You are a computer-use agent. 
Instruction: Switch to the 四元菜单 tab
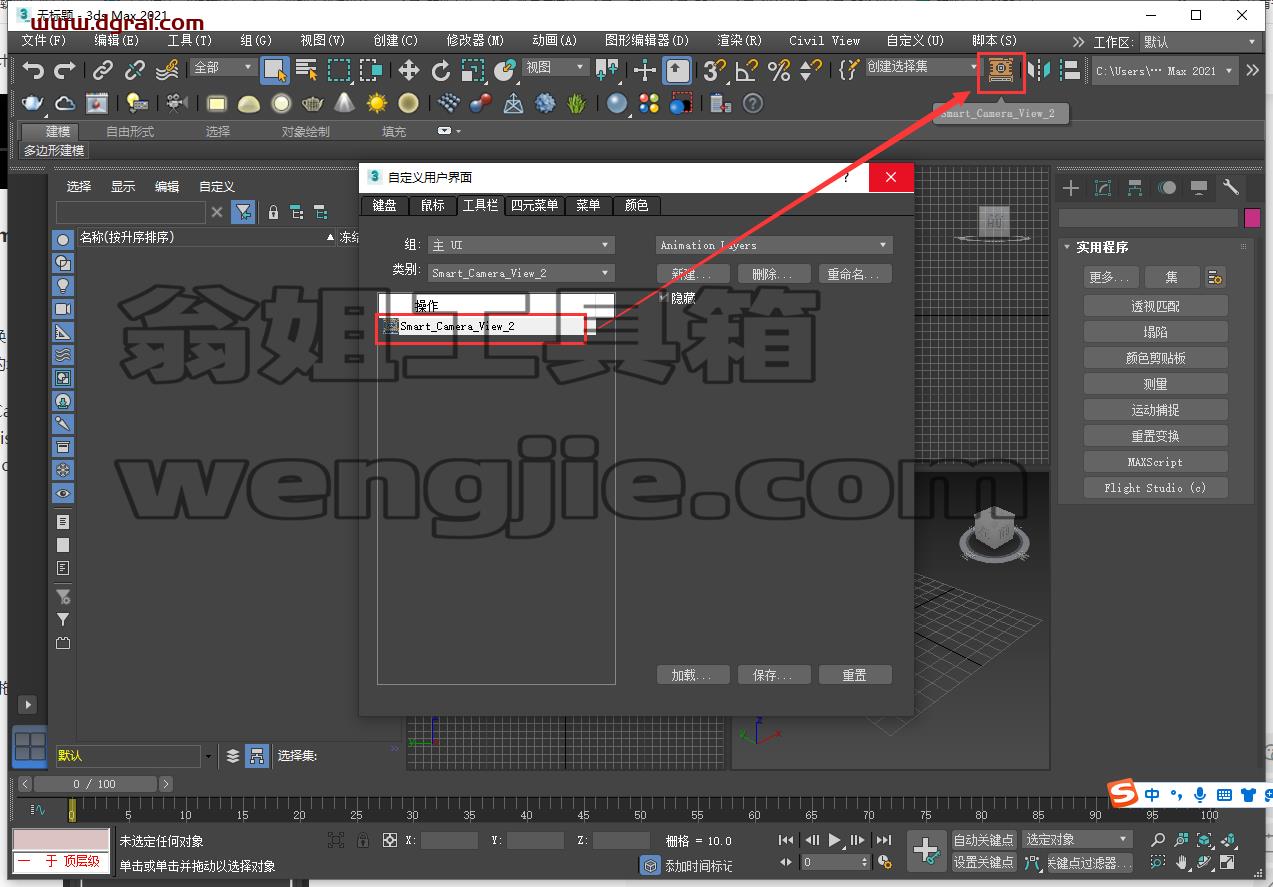(534, 205)
